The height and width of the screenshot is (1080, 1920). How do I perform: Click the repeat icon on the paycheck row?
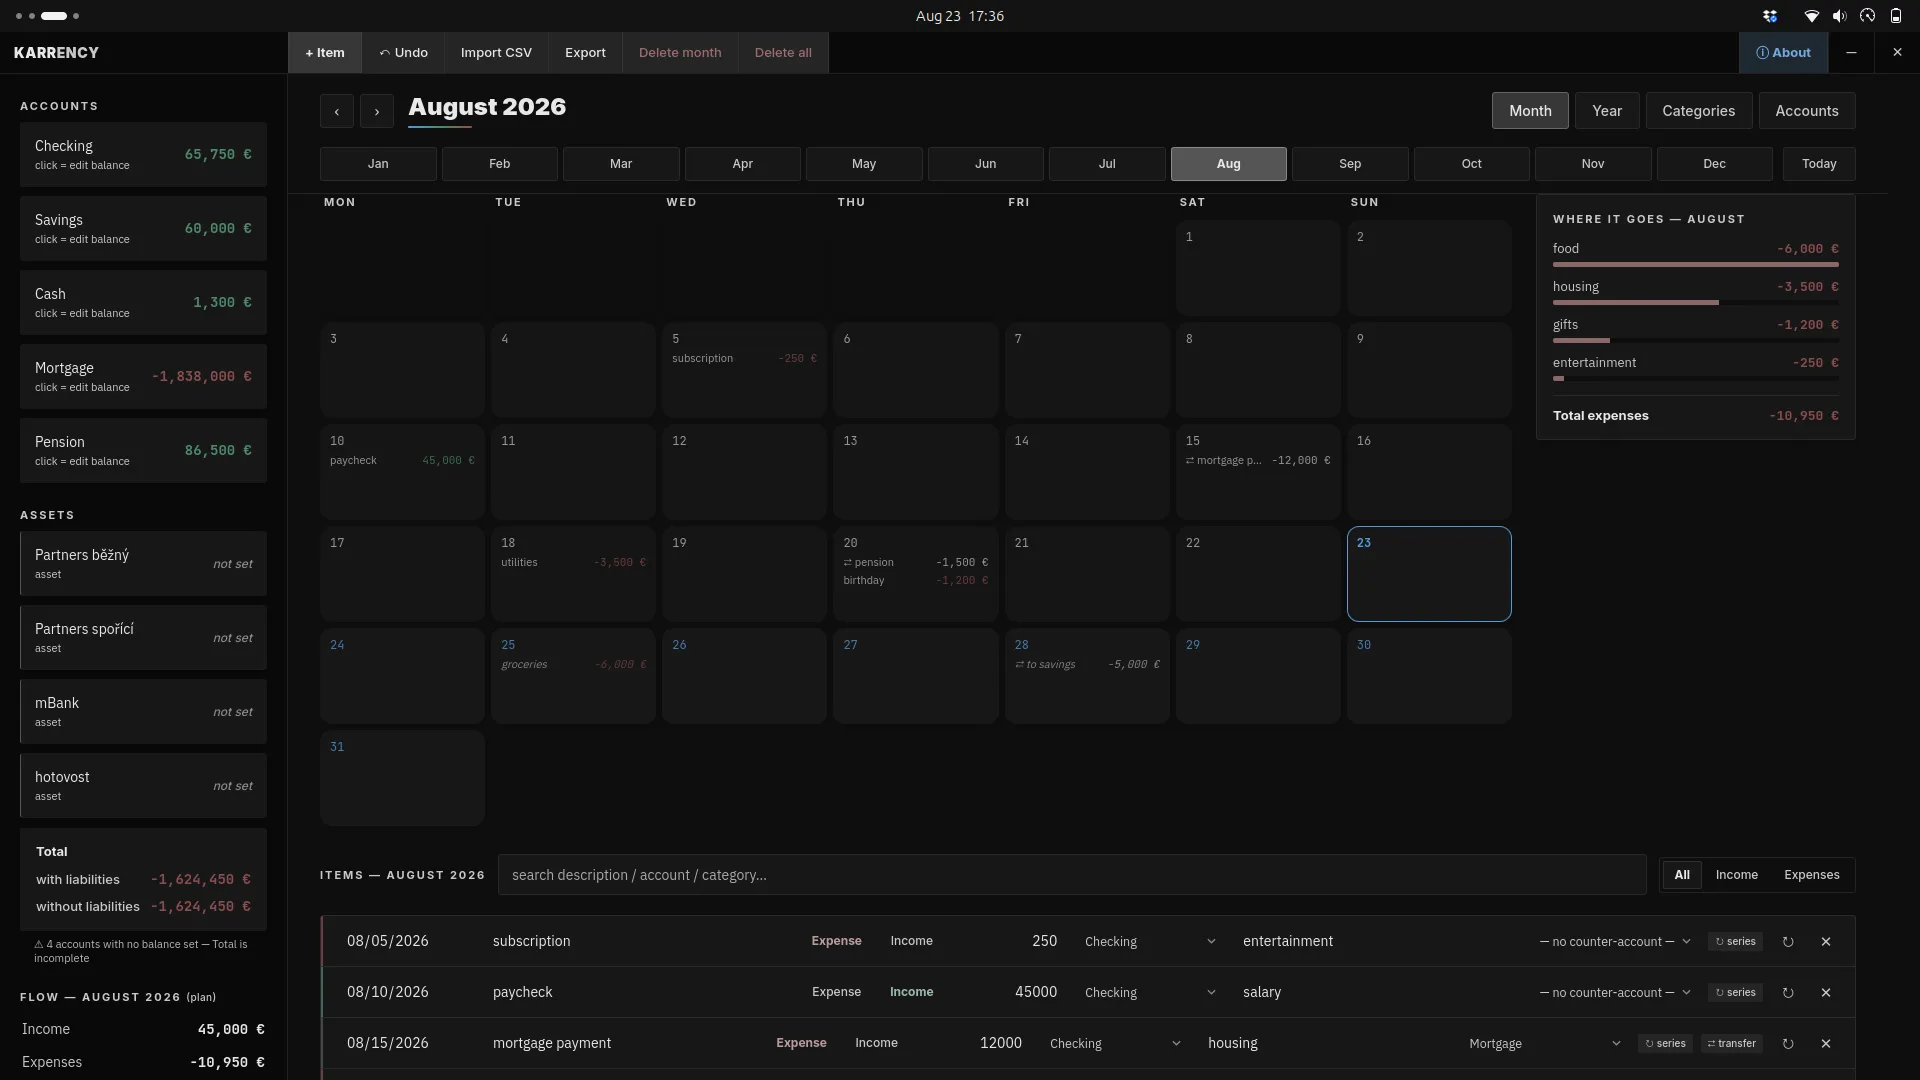(x=1788, y=993)
